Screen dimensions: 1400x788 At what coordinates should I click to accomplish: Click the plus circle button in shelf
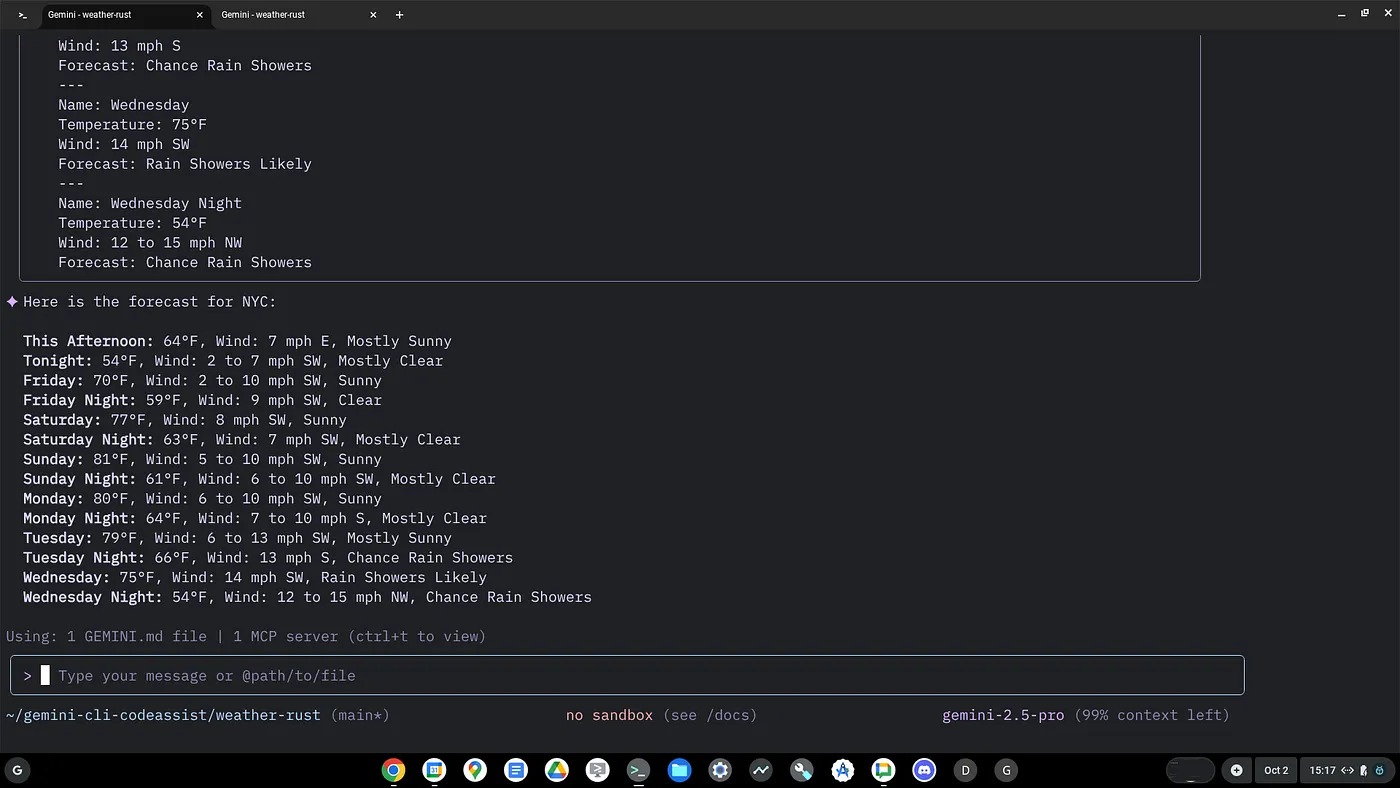coord(1237,770)
